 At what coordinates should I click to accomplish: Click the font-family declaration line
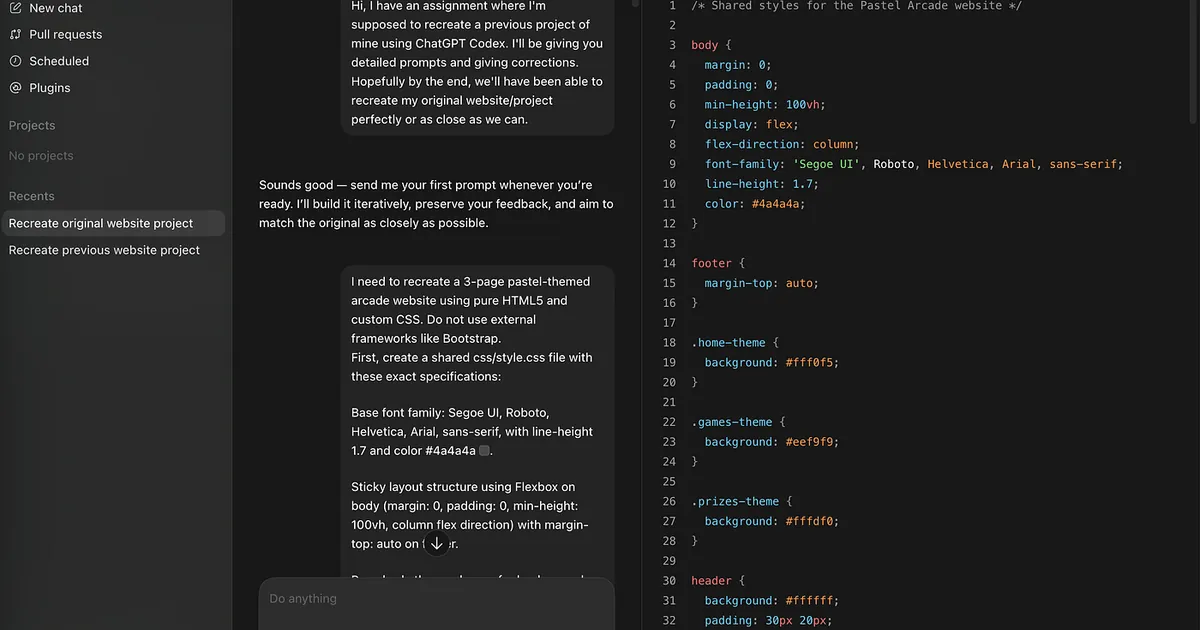click(x=914, y=164)
